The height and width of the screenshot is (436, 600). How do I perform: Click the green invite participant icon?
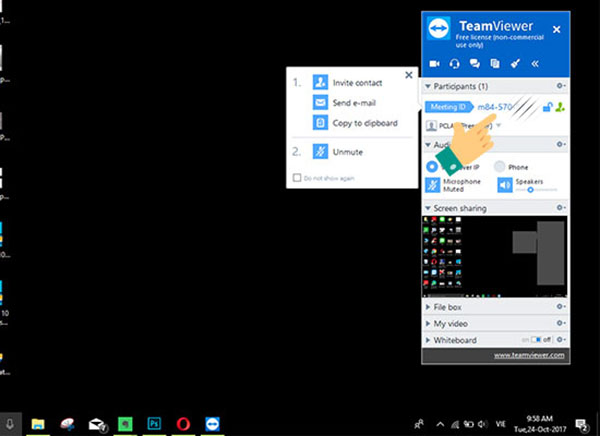click(x=560, y=107)
